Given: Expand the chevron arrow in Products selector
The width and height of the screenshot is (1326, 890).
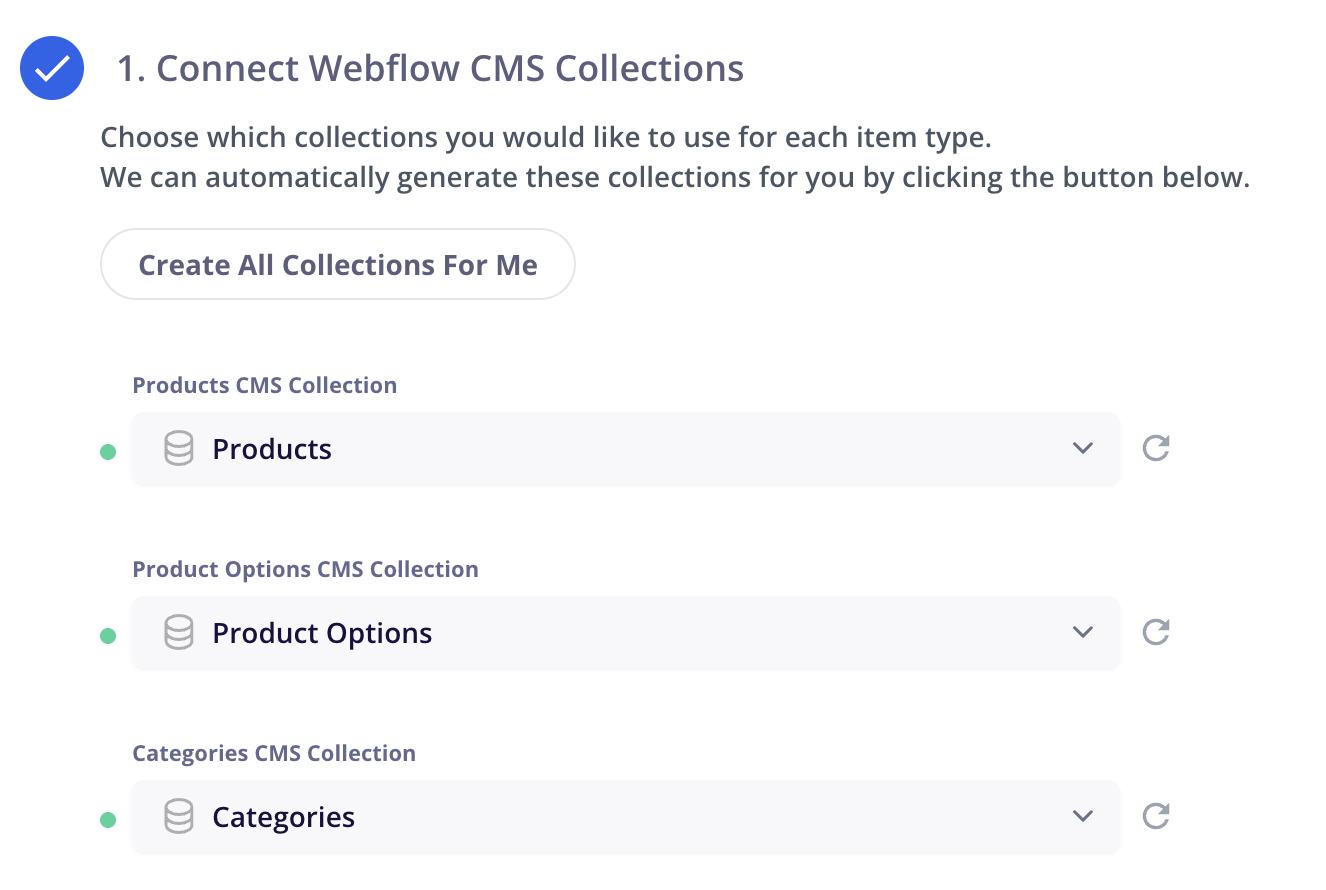Looking at the screenshot, I should tap(1082, 448).
